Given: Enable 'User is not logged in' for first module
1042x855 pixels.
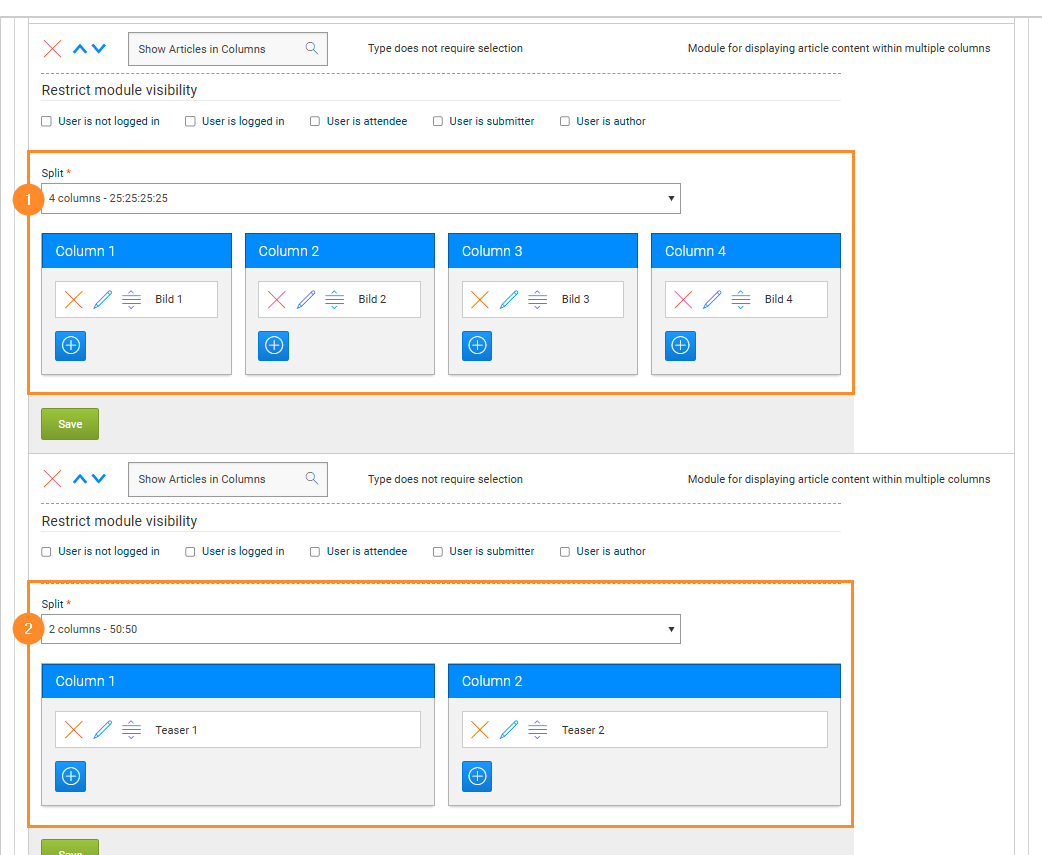Looking at the screenshot, I should pos(47,121).
